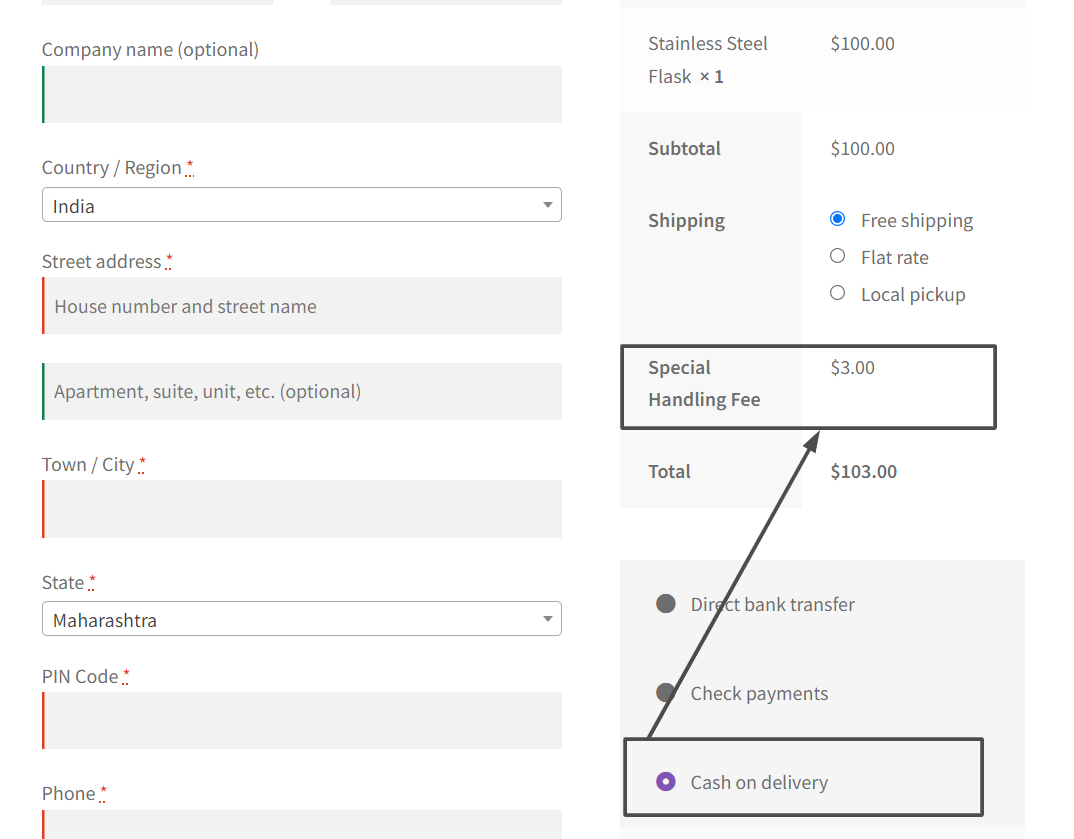Click the Stainless Steel Flask product name
This screenshot has height=839, width=1074.
pyautogui.click(x=708, y=59)
